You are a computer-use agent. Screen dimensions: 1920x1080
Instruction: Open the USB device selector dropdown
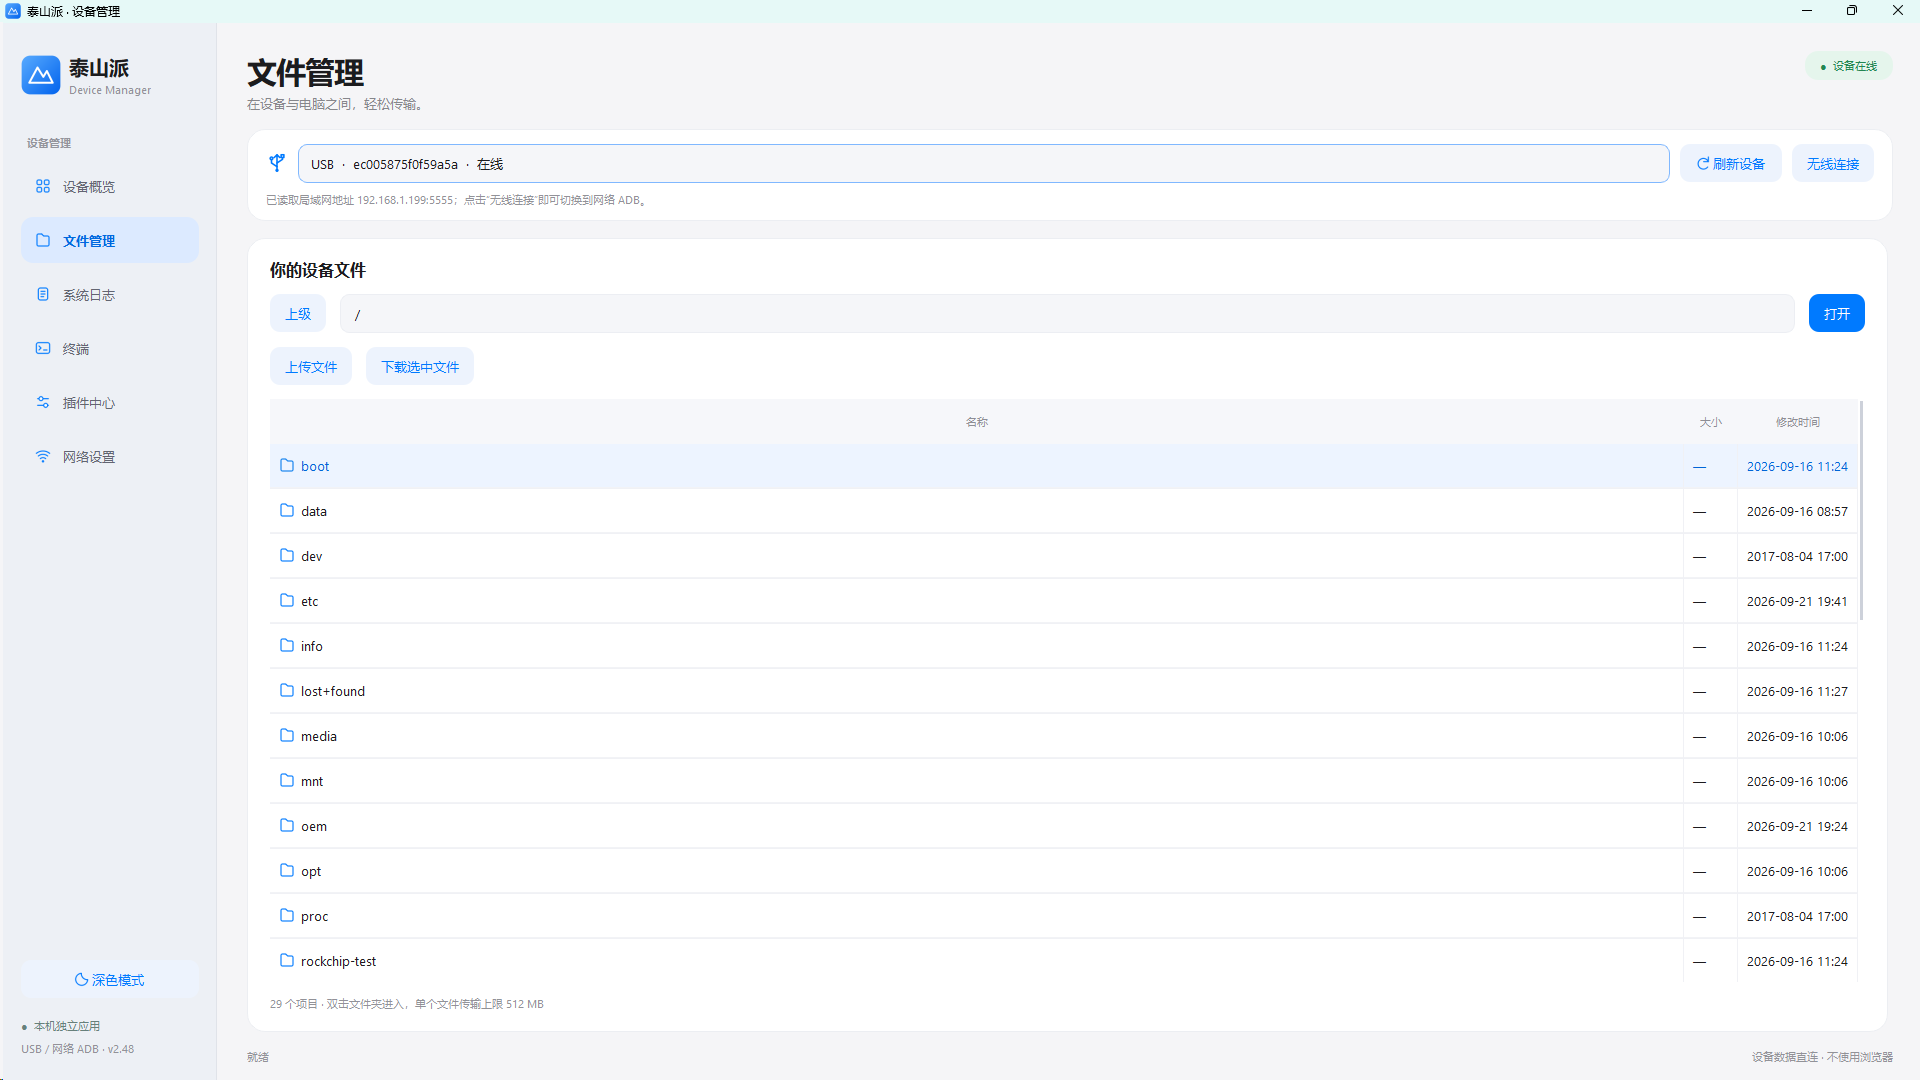click(984, 164)
